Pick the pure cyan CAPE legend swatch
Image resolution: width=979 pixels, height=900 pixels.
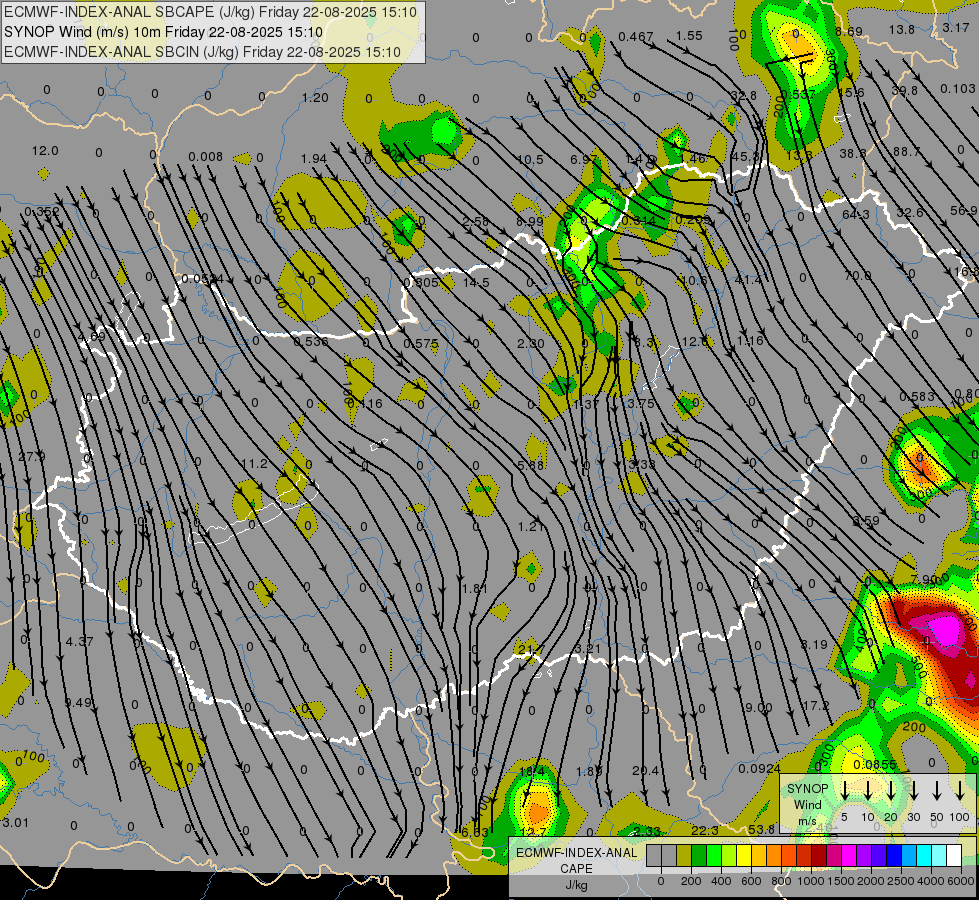tap(924, 855)
